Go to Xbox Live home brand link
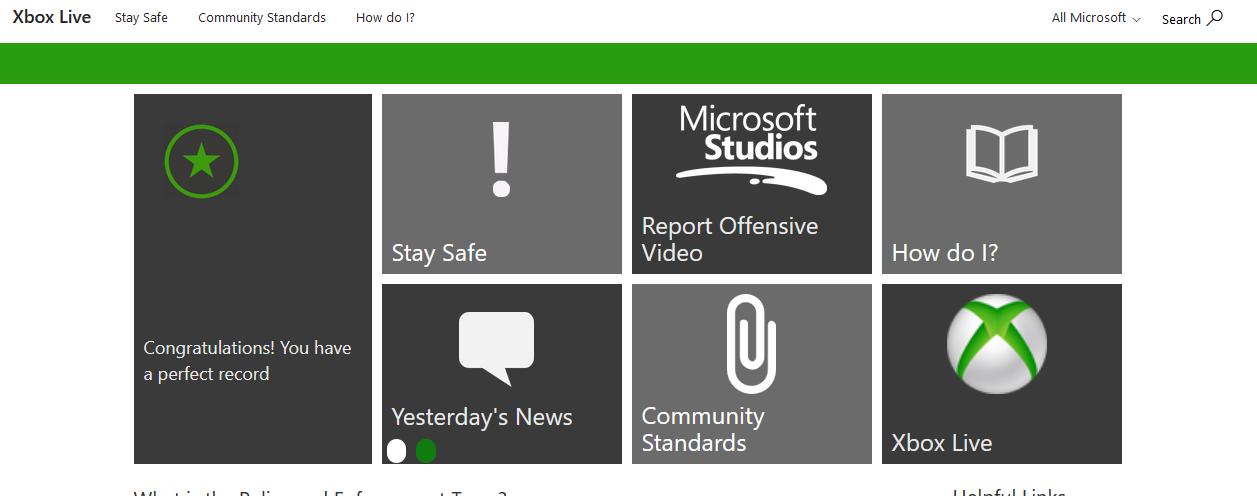Viewport: 1257px width, 496px height. pyautogui.click(x=52, y=17)
